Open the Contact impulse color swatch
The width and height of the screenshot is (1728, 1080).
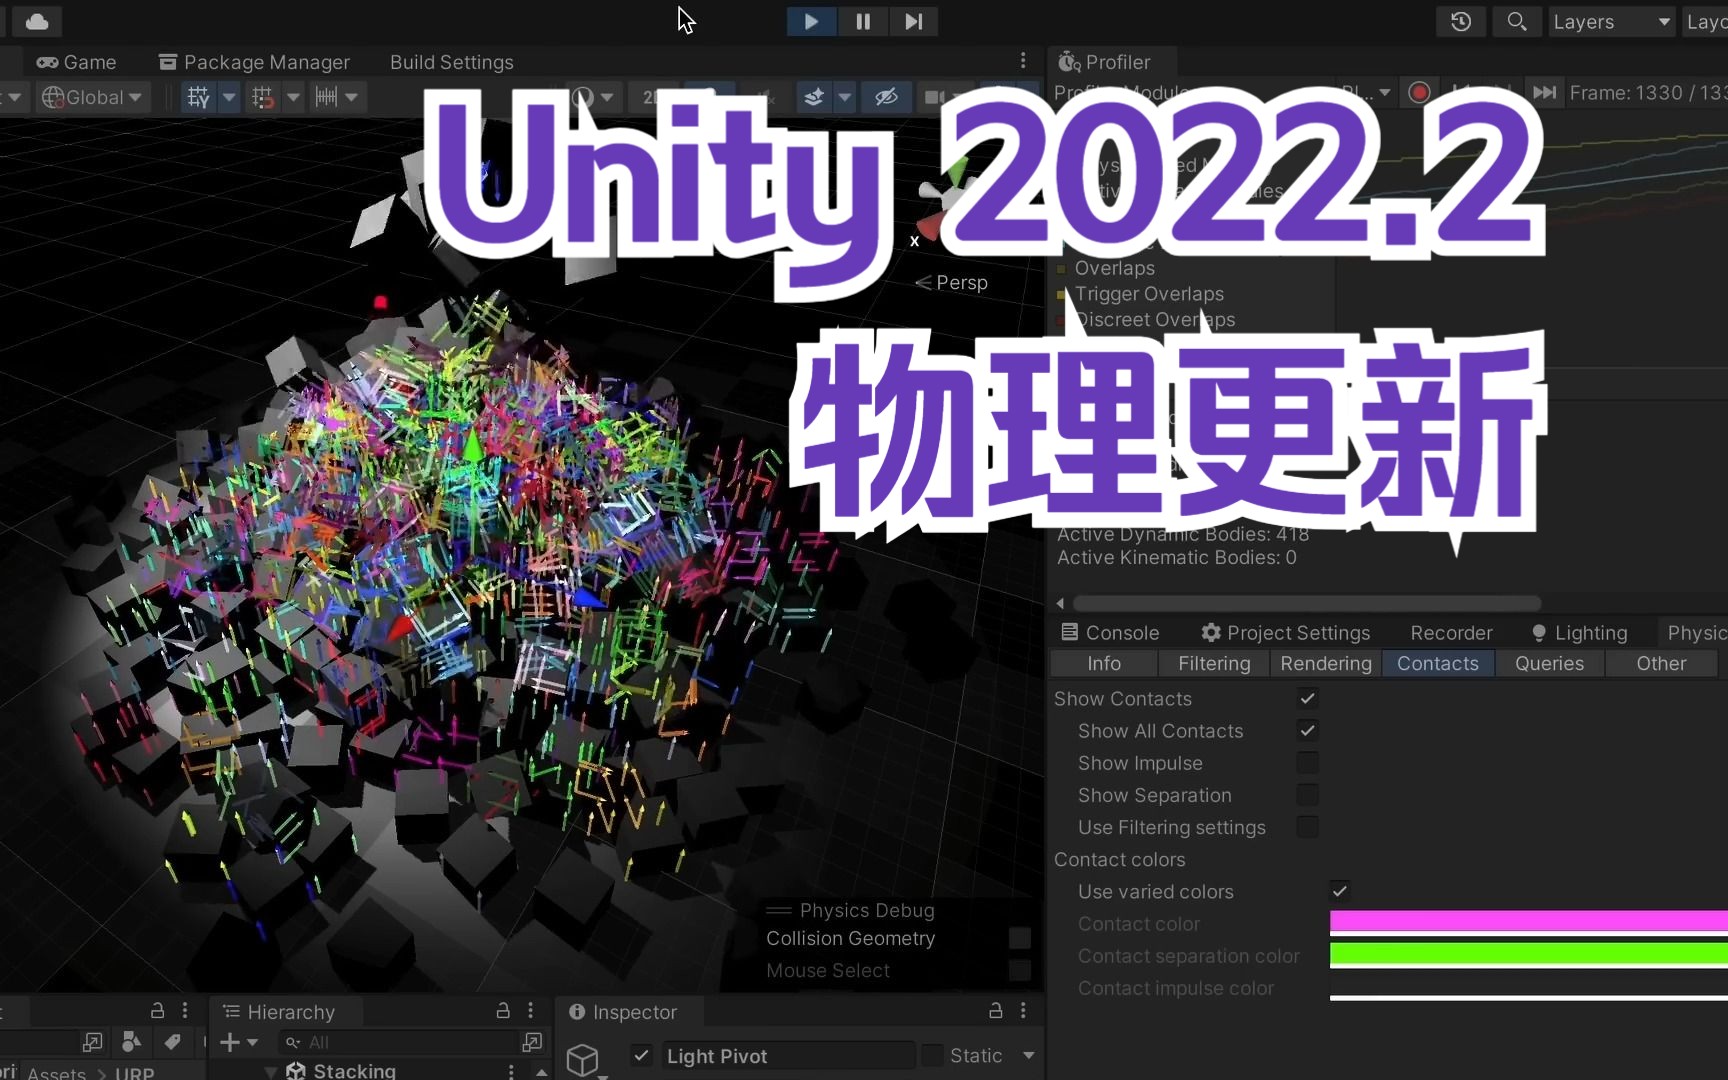(x=1529, y=988)
